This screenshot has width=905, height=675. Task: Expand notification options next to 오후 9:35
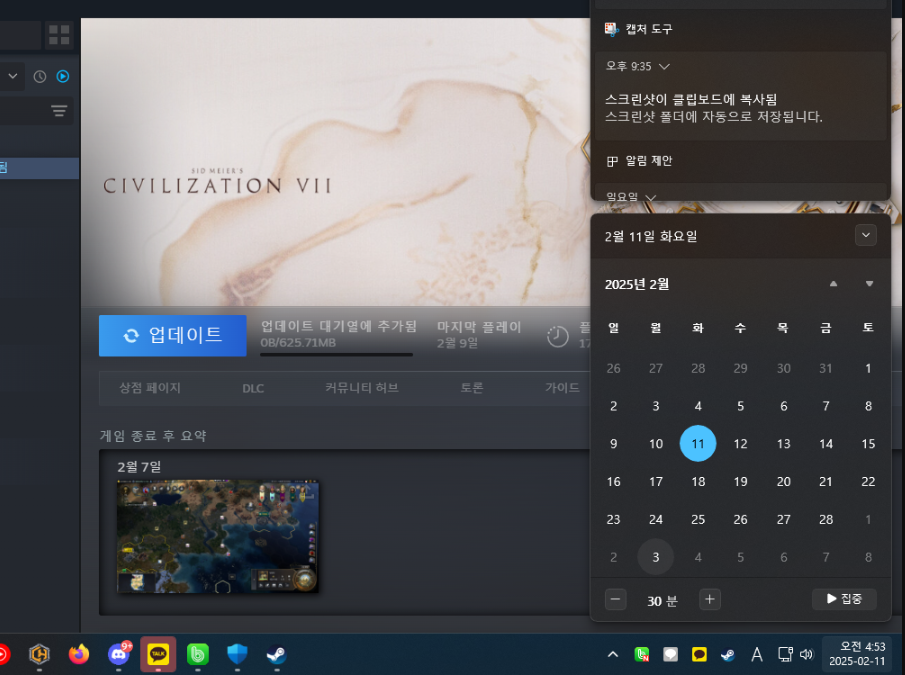[x=665, y=66]
